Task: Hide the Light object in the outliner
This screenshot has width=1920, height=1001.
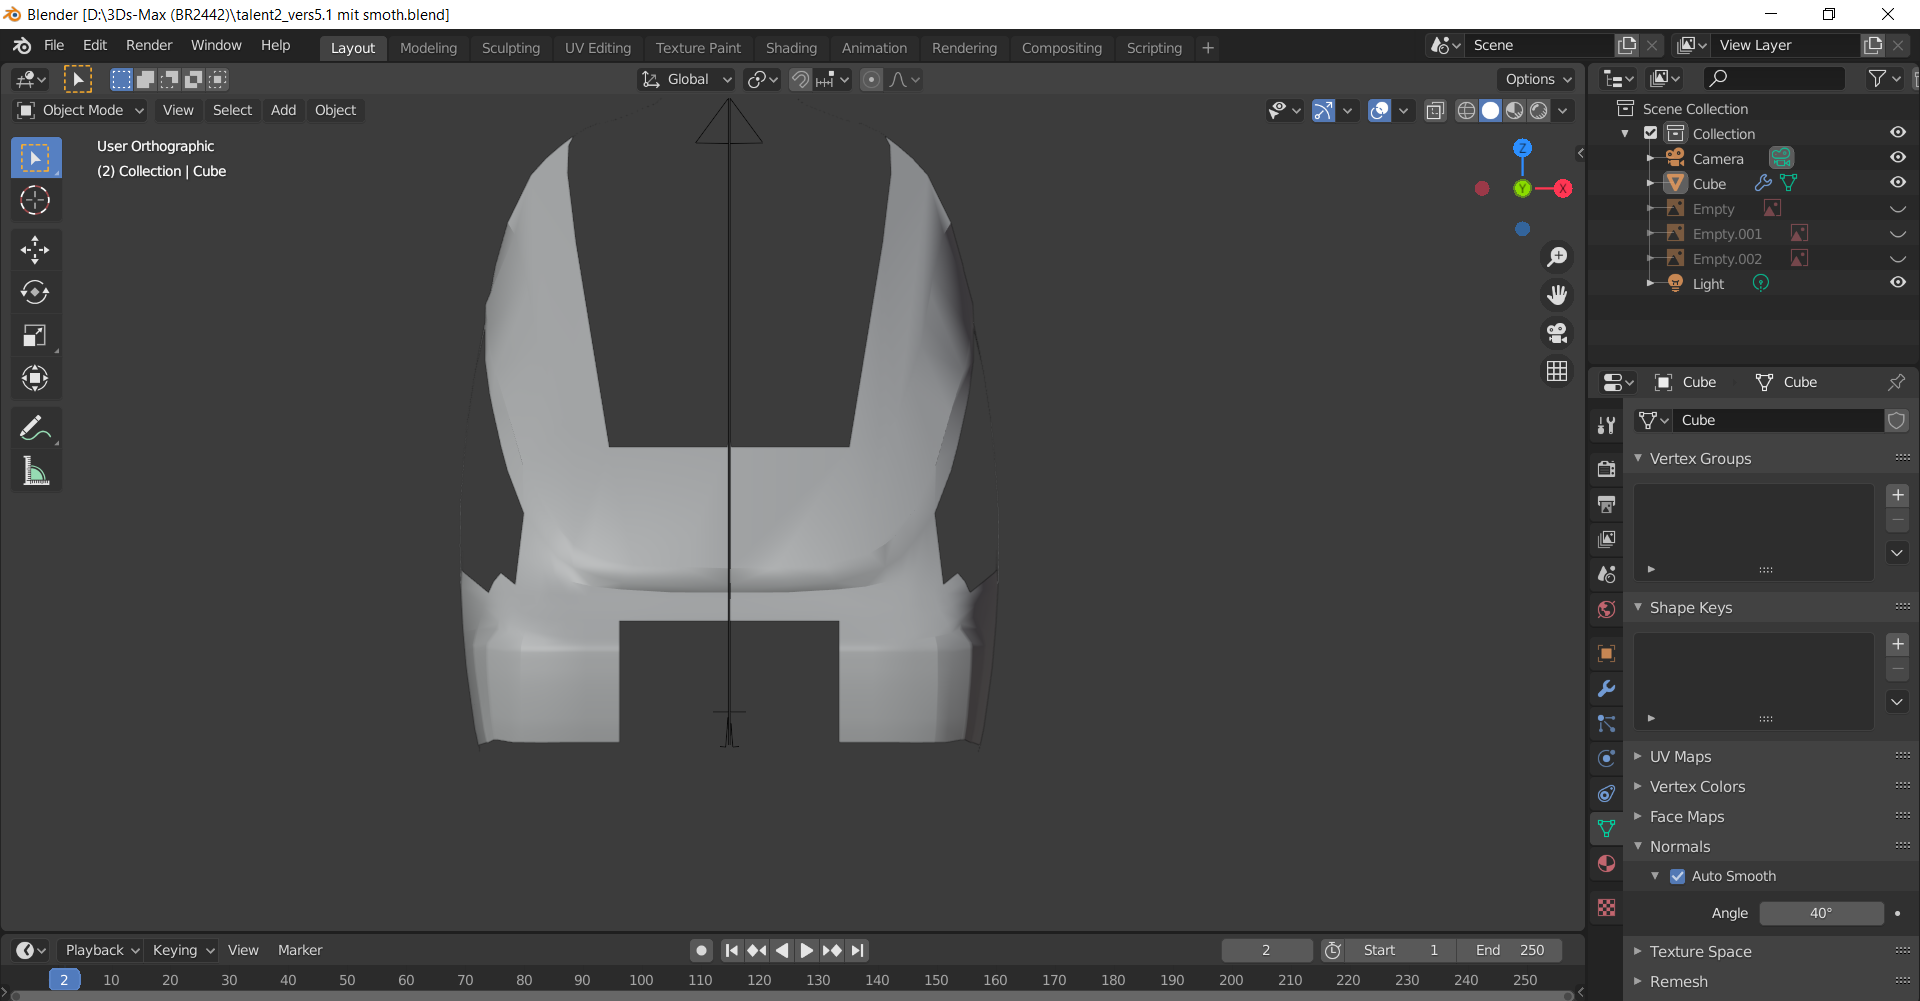Action: [1897, 283]
